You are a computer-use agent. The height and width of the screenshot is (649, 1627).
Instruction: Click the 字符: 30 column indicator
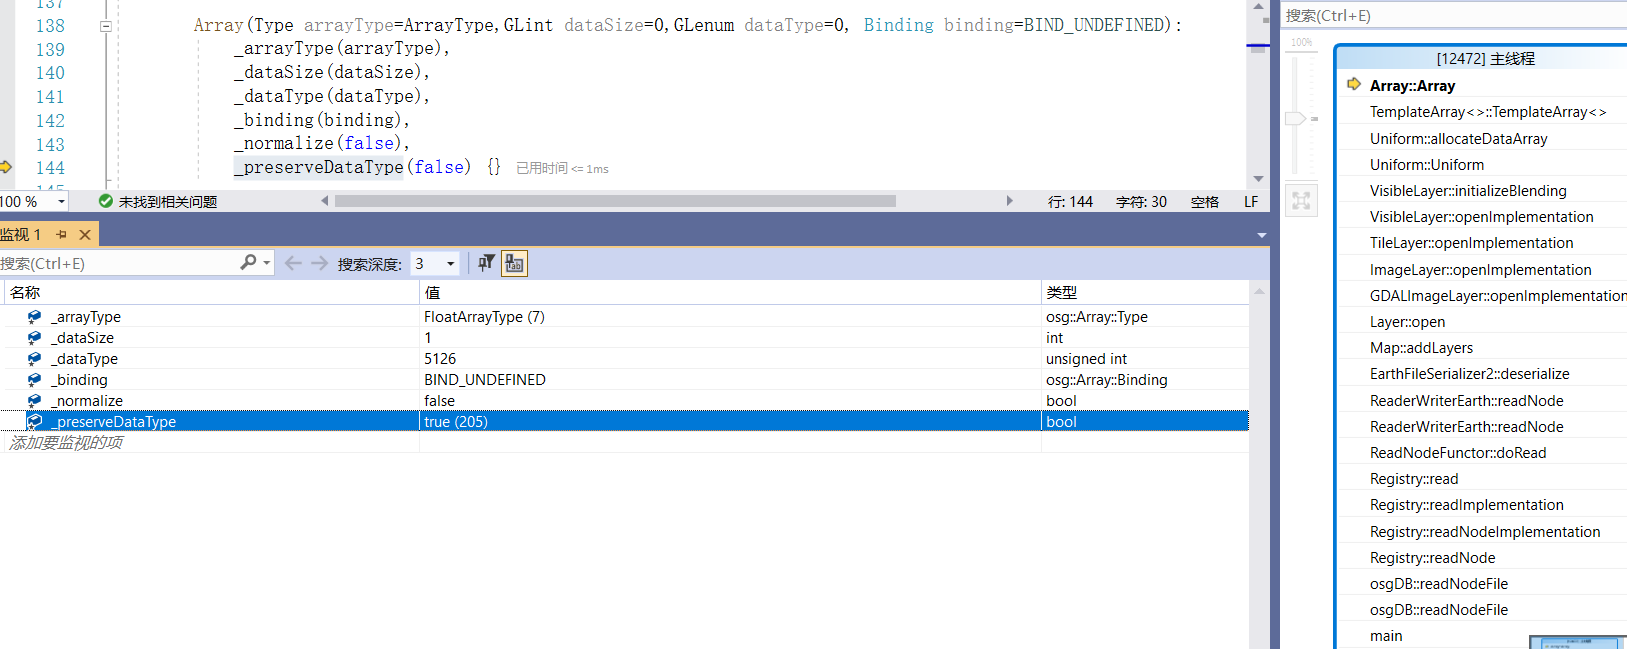(x=1141, y=202)
